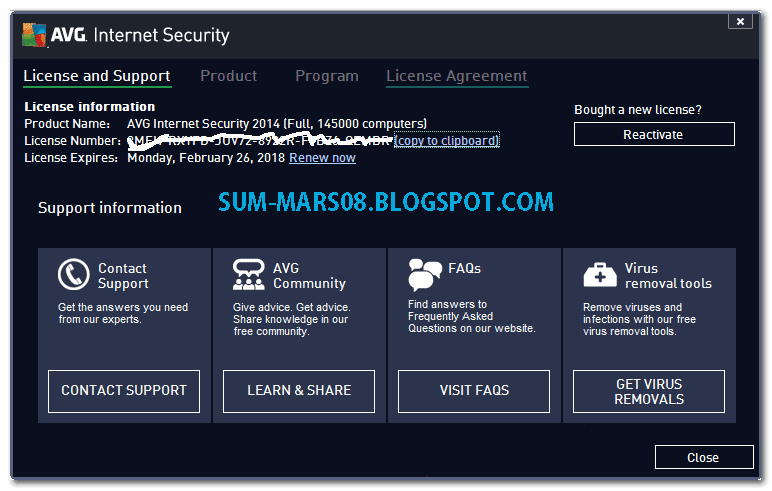772x491 pixels.
Task: Click 'Give advice. Get advice.' description
Action: coord(291,319)
